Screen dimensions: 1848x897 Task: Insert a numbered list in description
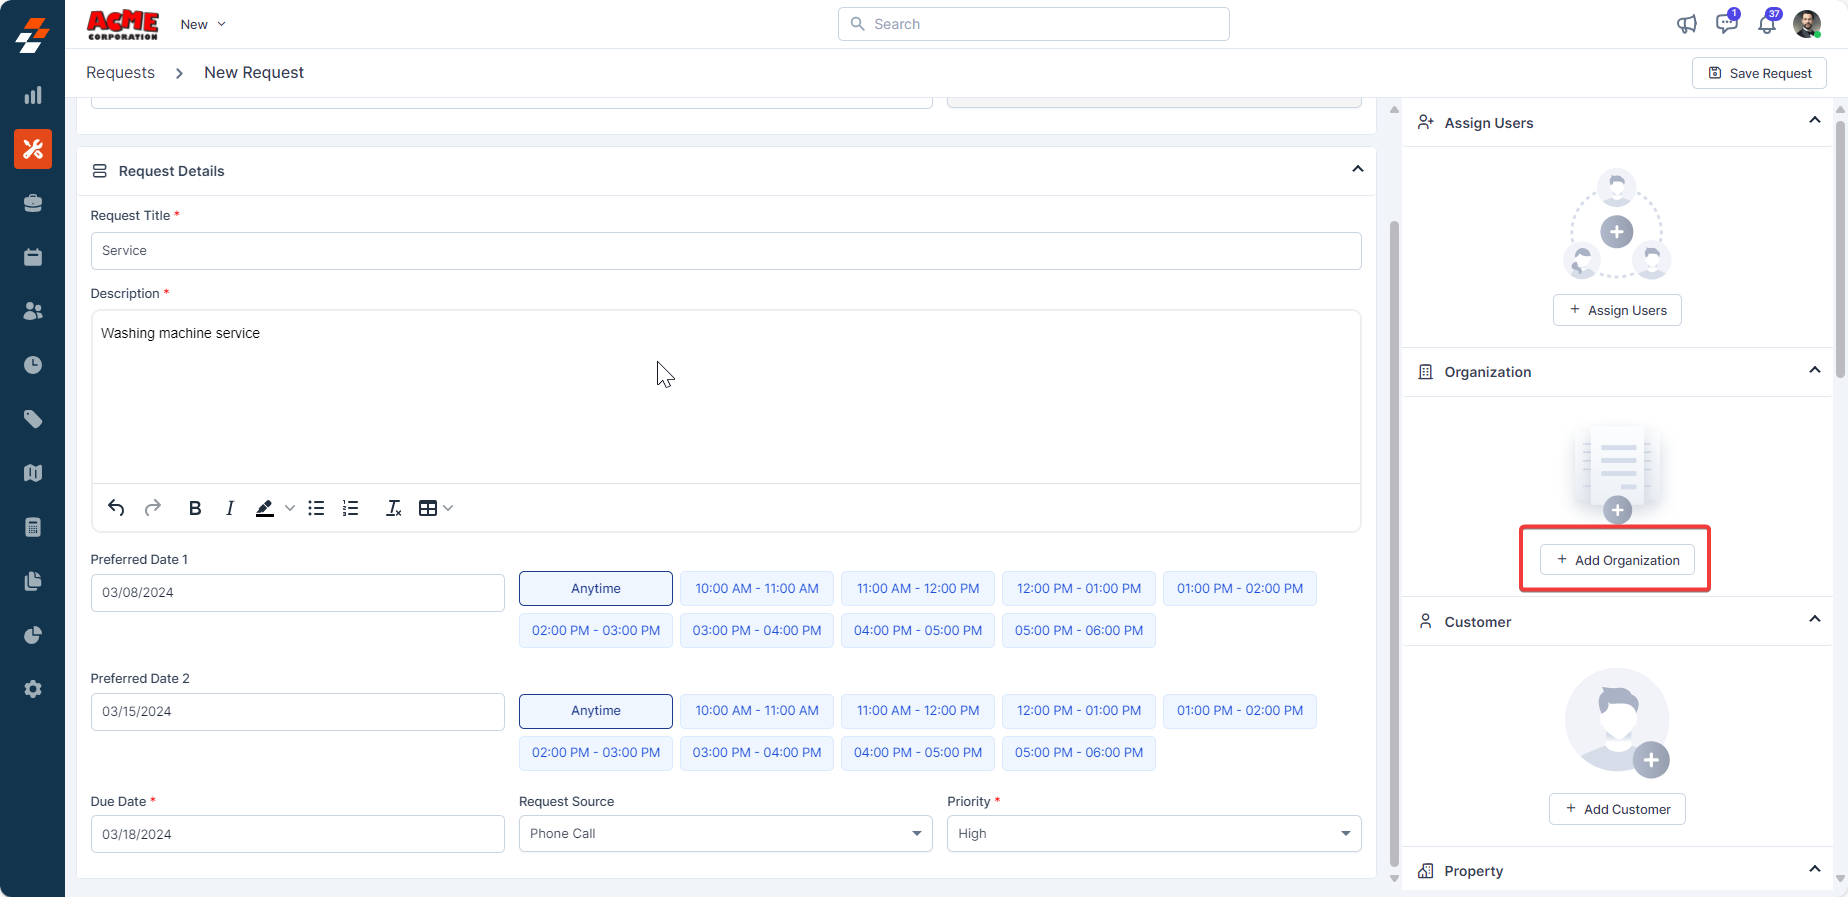pyautogui.click(x=350, y=508)
